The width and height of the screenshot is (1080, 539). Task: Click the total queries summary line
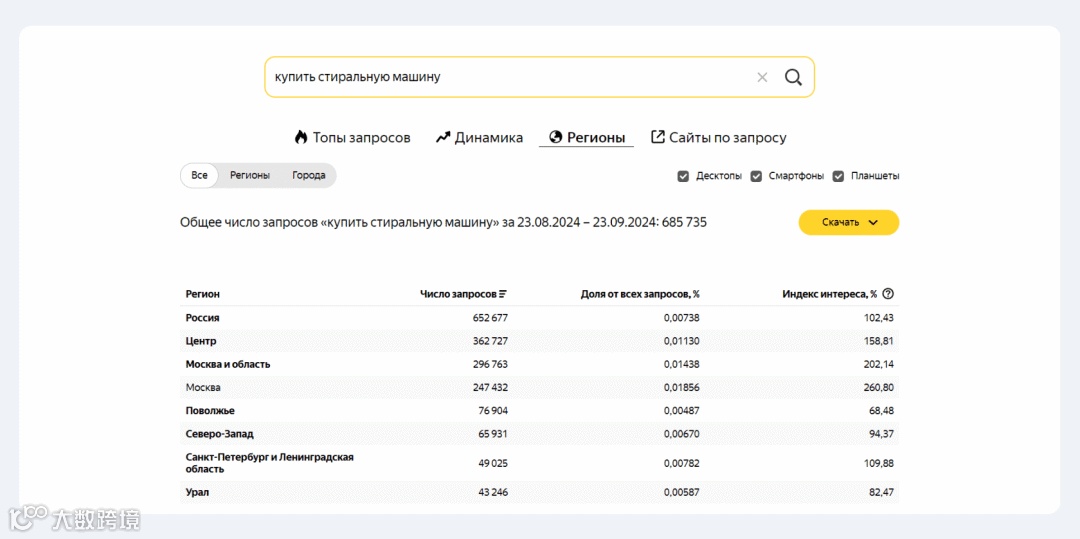coord(444,222)
